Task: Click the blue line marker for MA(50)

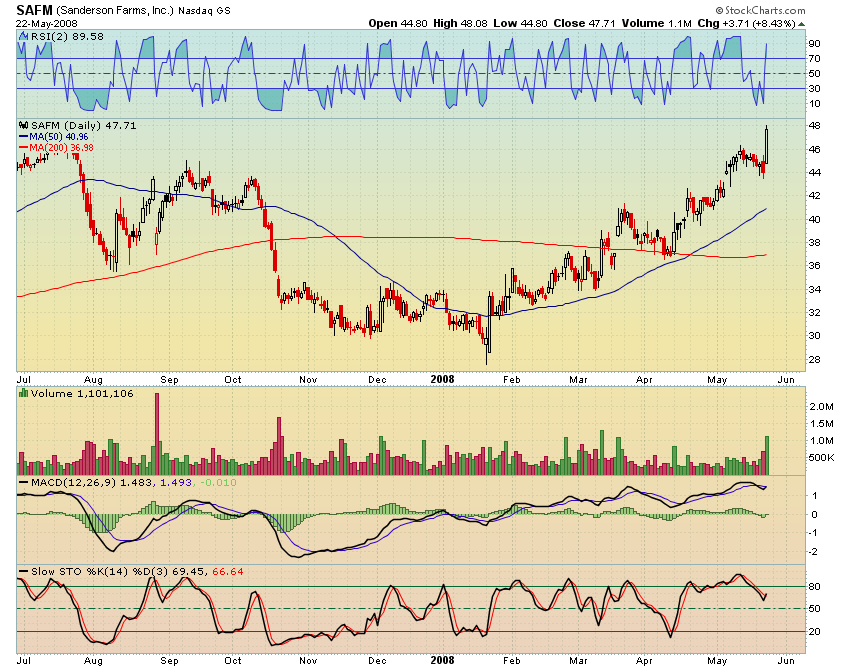Action: pyautogui.click(x=23, y=137)
